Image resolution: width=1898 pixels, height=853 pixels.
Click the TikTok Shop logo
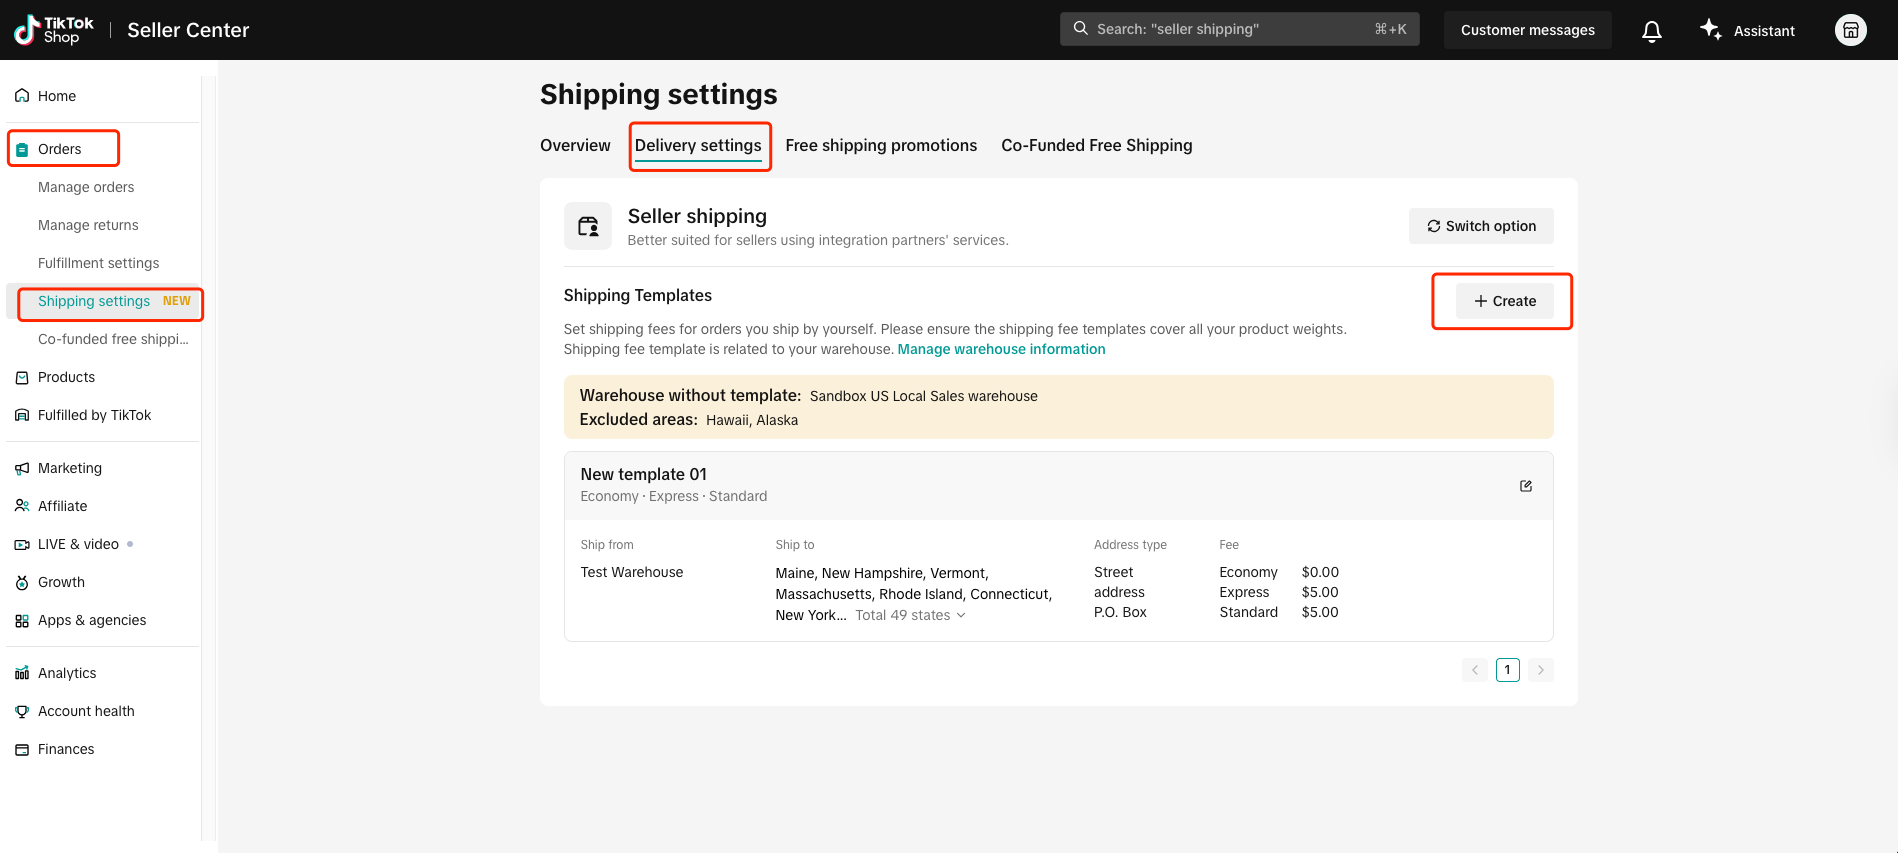pyautogui.click(x=54, y=30)
